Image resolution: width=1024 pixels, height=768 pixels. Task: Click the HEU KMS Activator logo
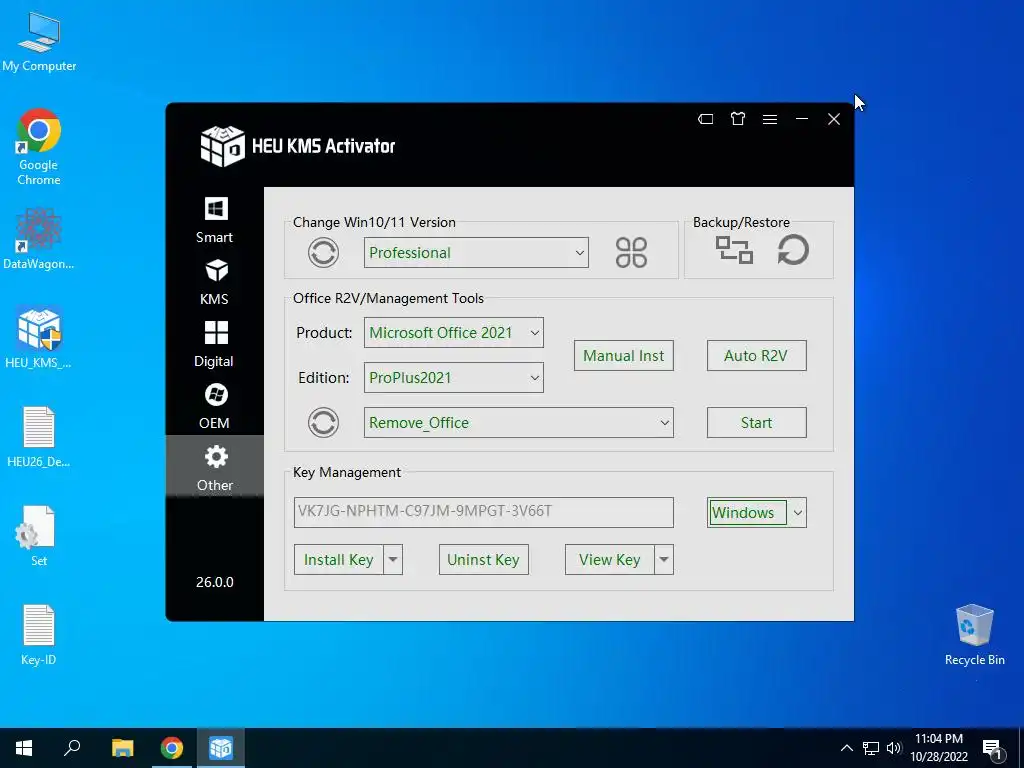pyautogui.click(x=223, y=146)
